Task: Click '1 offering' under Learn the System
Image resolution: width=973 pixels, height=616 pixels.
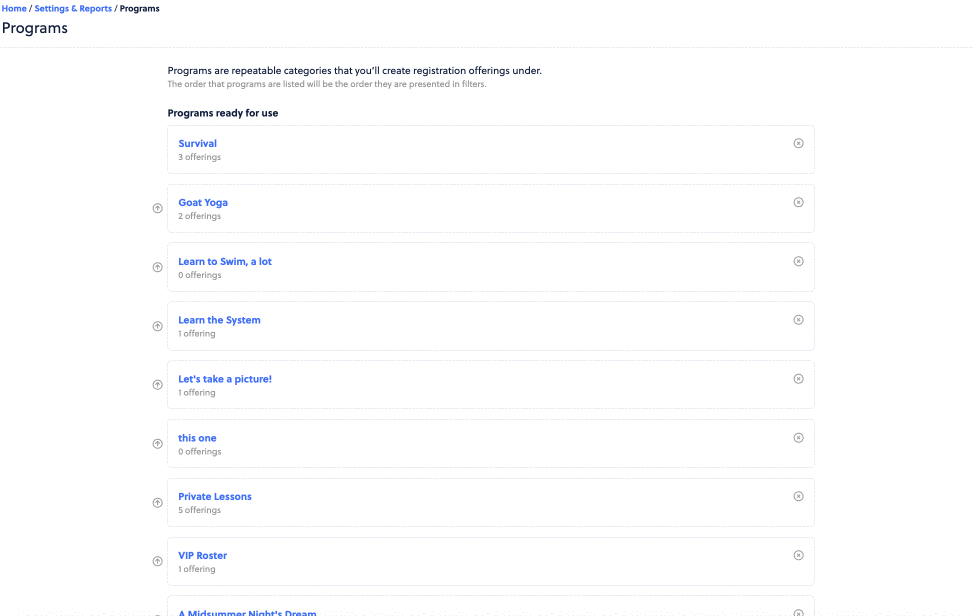Action: (x=197, y=334)
